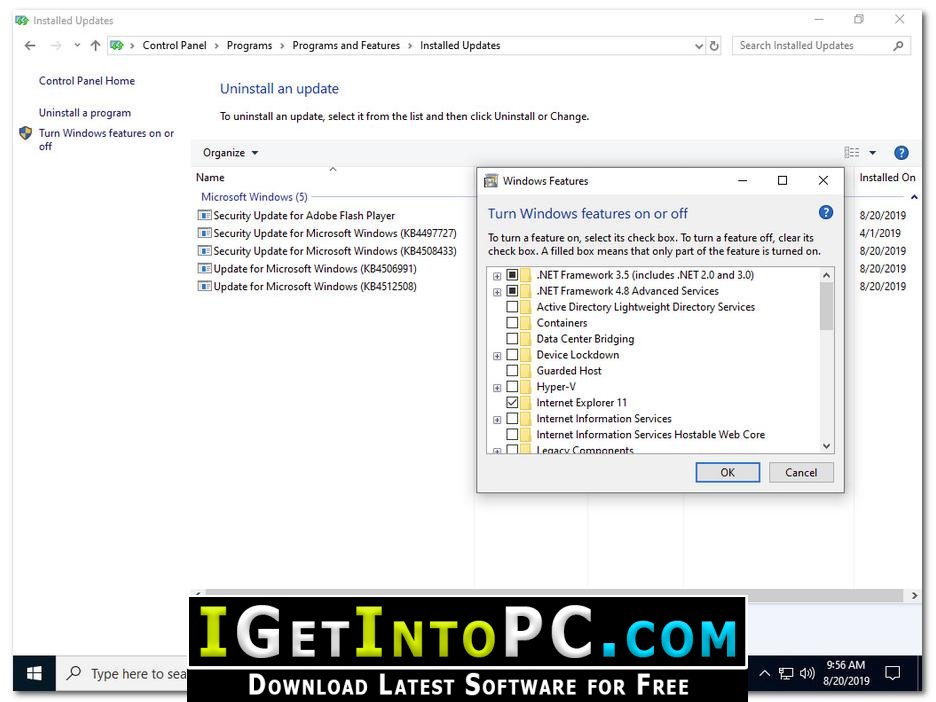This screenshot has width=936, height=702.
Task: Open help in Windows Features dialog
Action: click(826, 213)
